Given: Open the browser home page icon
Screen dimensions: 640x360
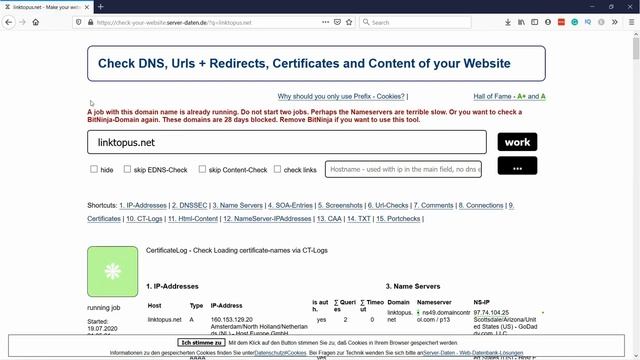Looking at the screenshot, I should [36, 22].
